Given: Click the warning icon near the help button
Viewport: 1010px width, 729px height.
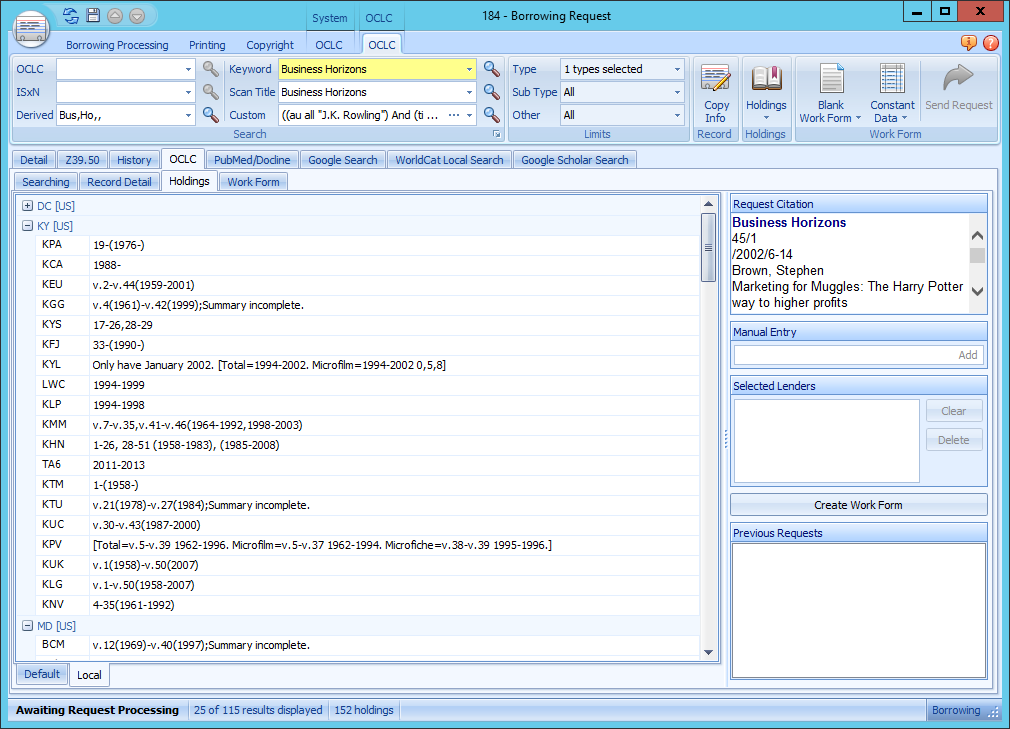Looking at the screenshot, I should coord(968,44).
